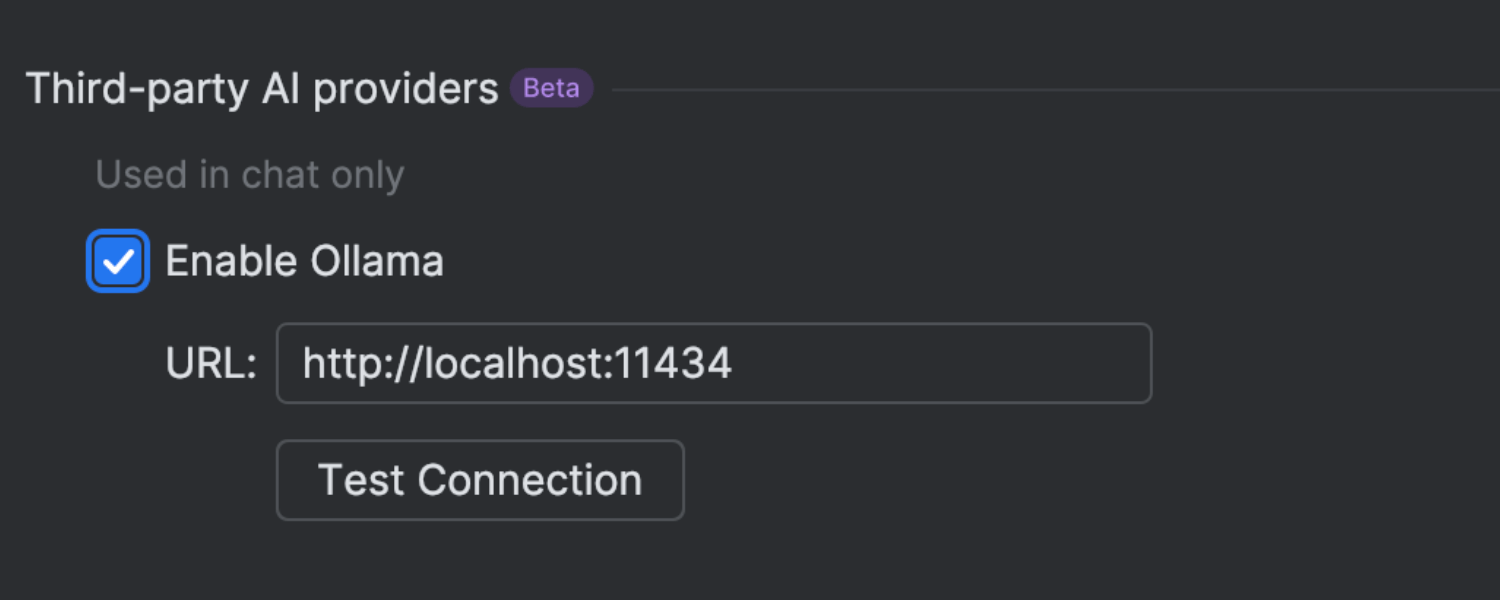The height and width of the screenshot is (600, 1500).
Task: Select the Third-party AI providers section heading
Action: pos(262,90)
